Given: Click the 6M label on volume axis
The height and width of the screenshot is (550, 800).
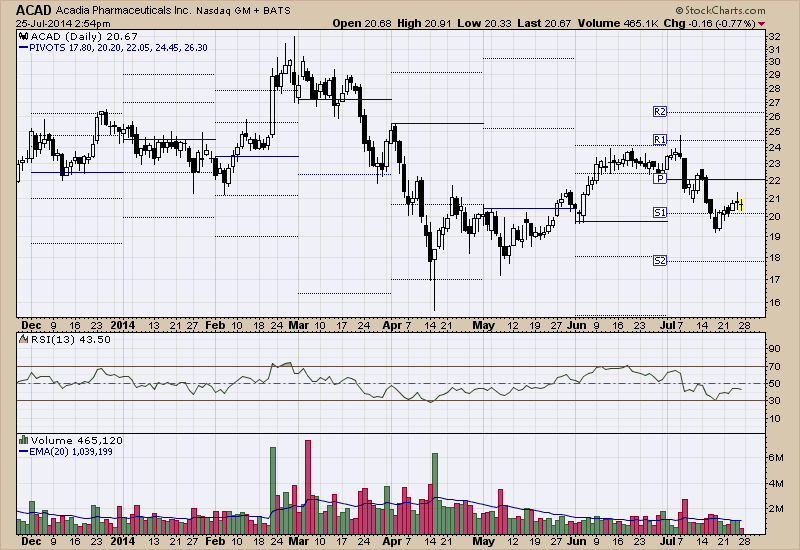Looking at the screenshot, I should click(776, 458).
